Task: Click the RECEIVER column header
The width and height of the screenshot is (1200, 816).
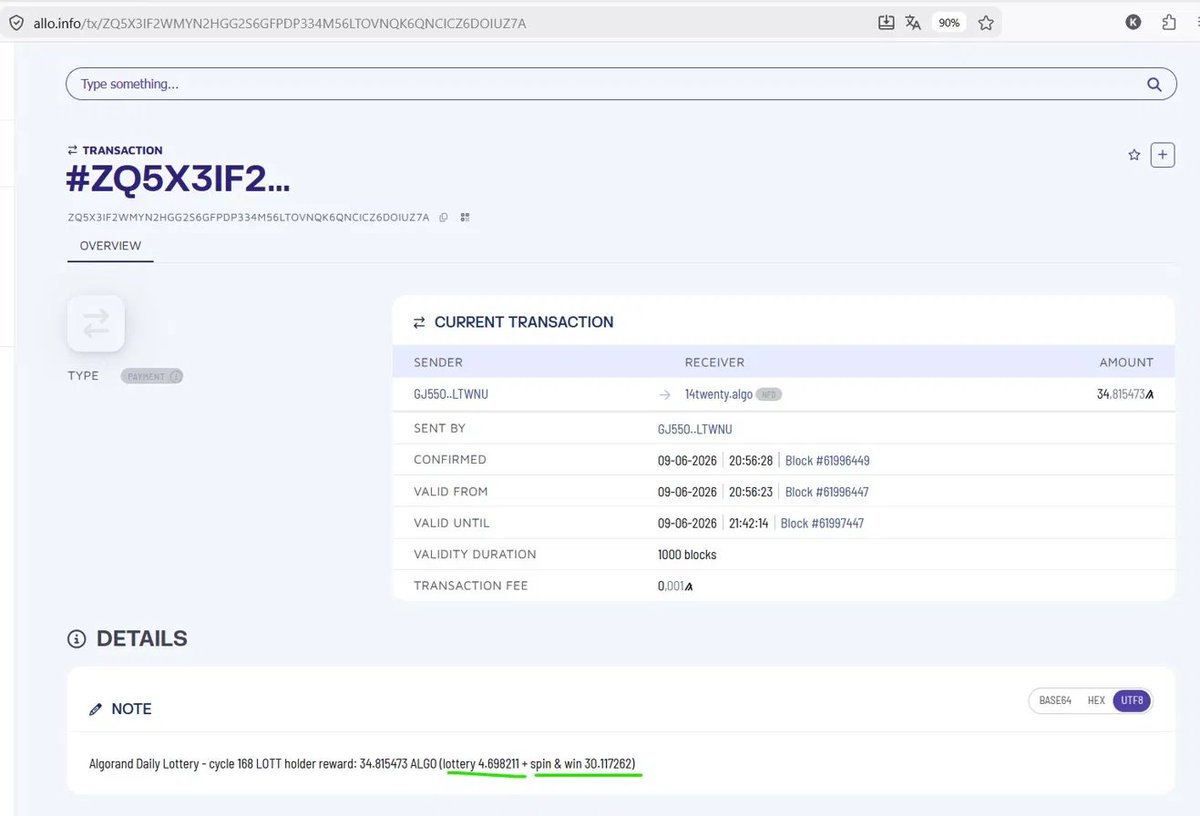Action: [x=714, y=362]
